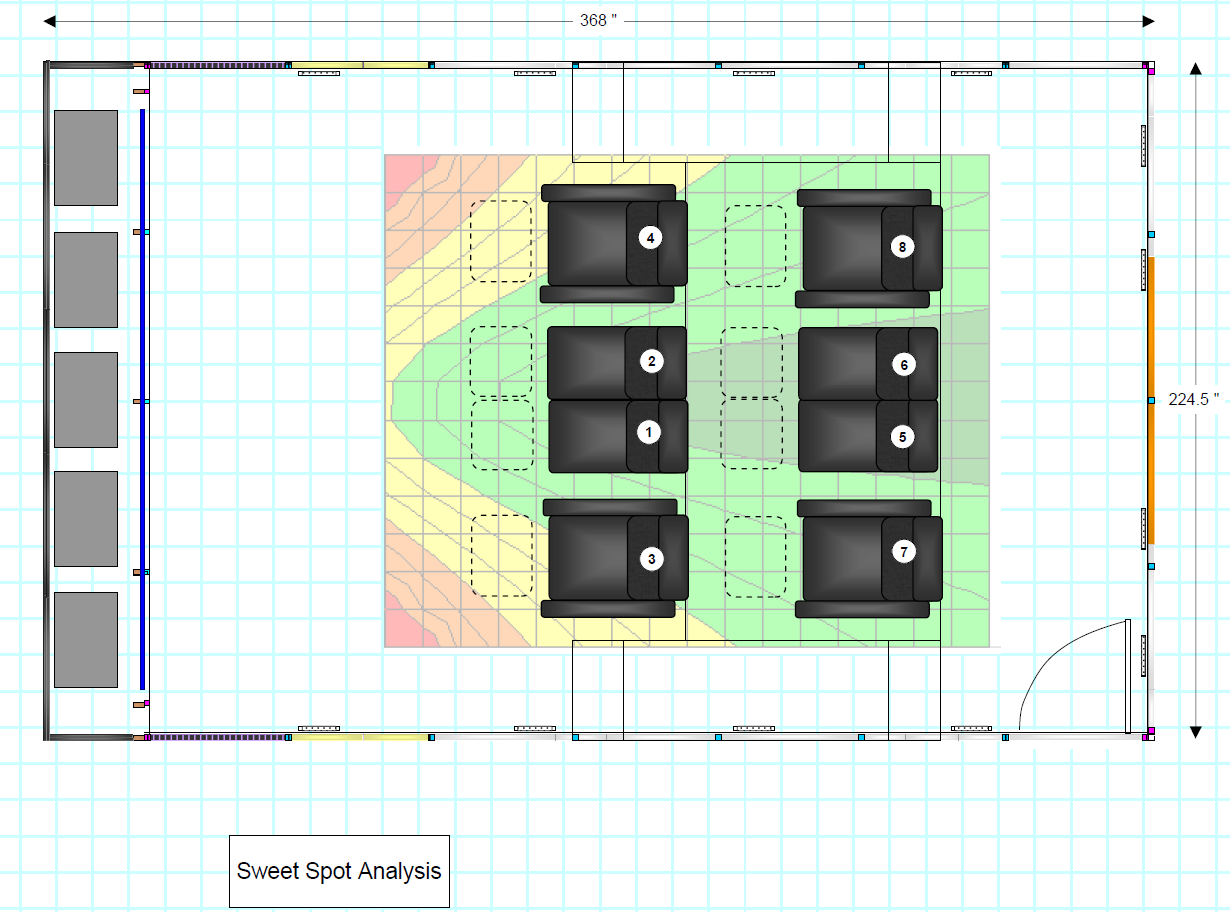Click the topmost gray speaker panel on left wall
Image resolution: width=1230 pixels, height=912 pixels.
[86, 158]
